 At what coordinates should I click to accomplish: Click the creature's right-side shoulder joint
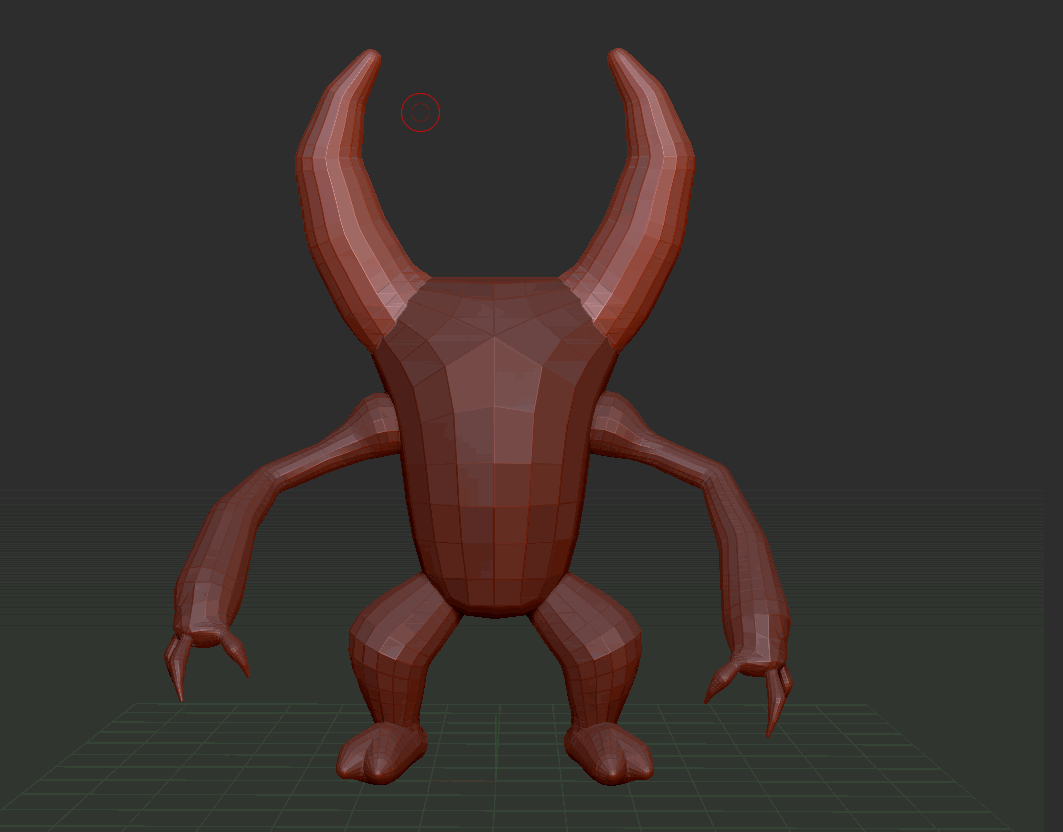coord(610,418)
